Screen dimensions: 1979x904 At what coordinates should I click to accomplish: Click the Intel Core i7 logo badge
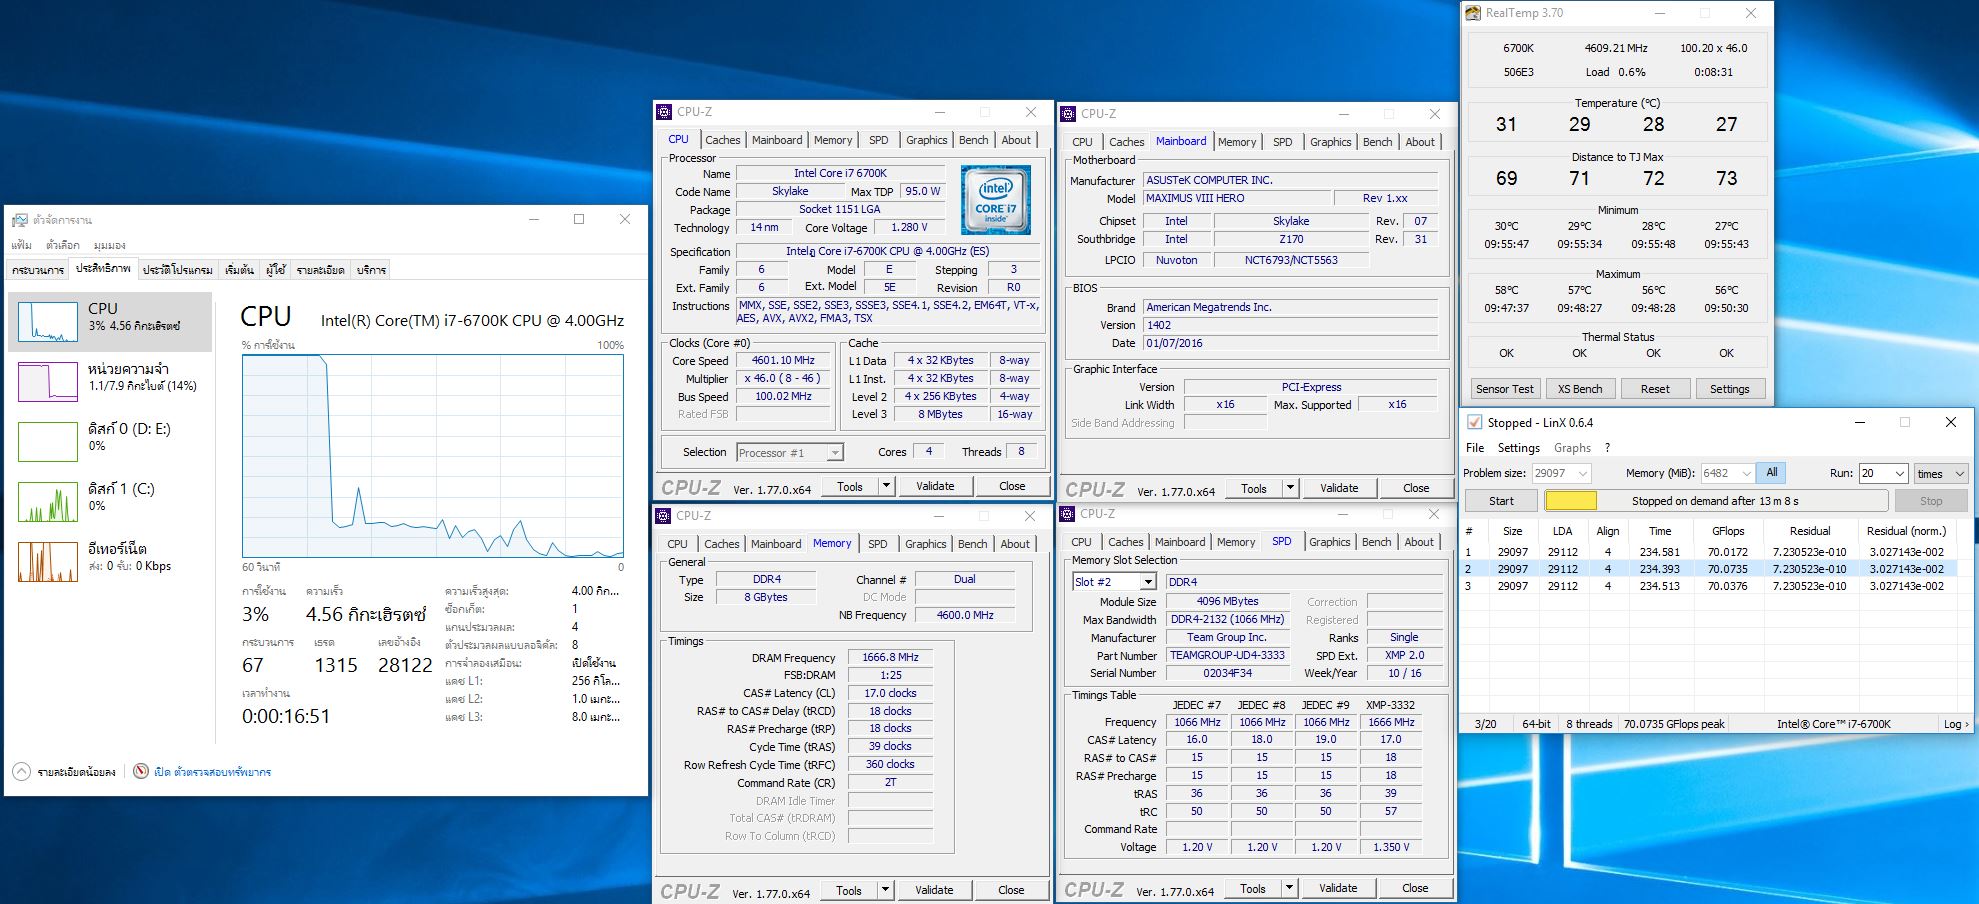[x=995, y=201]
